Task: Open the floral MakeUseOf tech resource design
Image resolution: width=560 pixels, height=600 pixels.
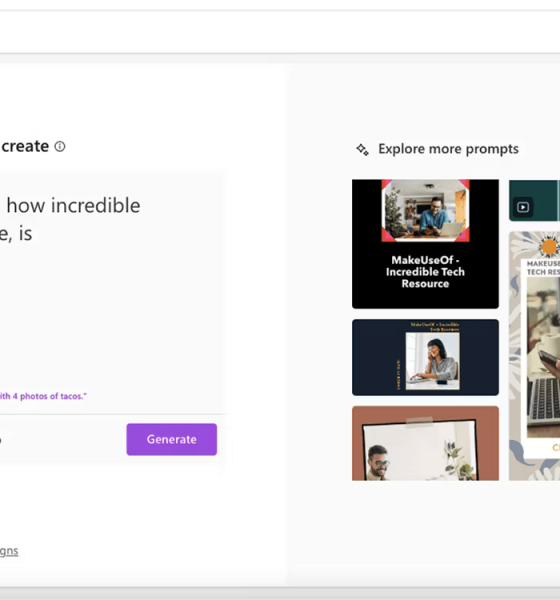Action: [x=534, y=356]
